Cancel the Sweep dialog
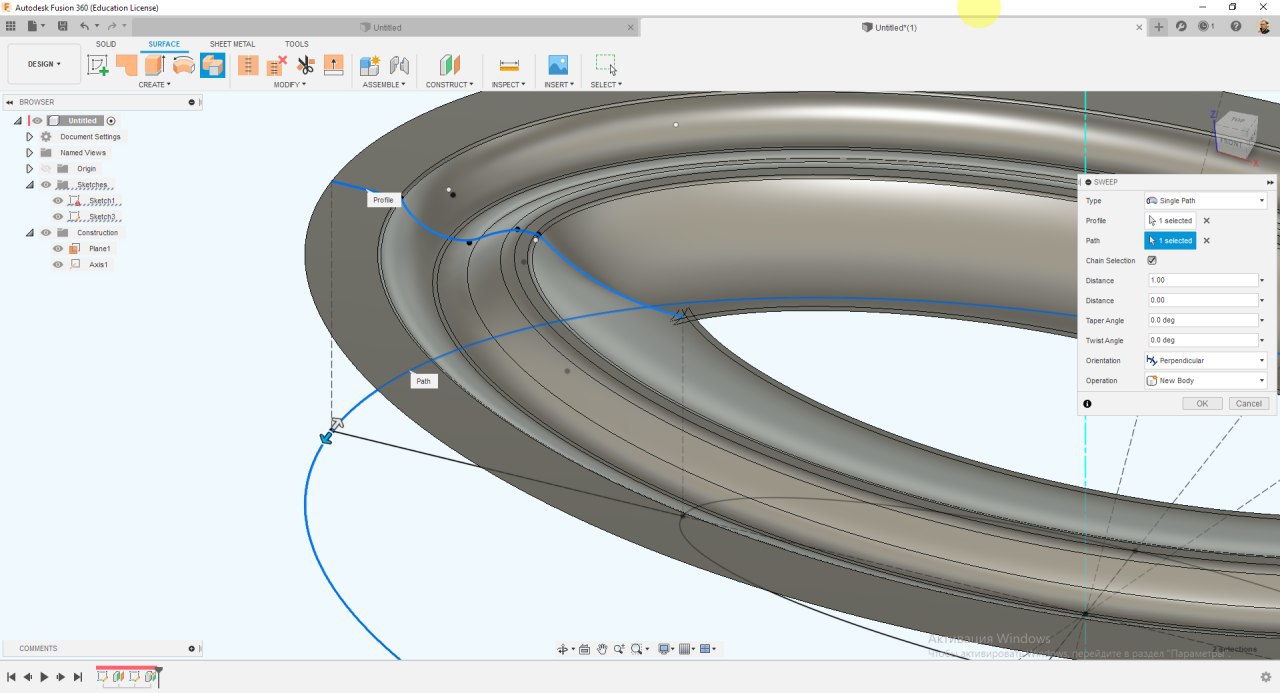The image size is (1280, 693). tap(1249, 403)
